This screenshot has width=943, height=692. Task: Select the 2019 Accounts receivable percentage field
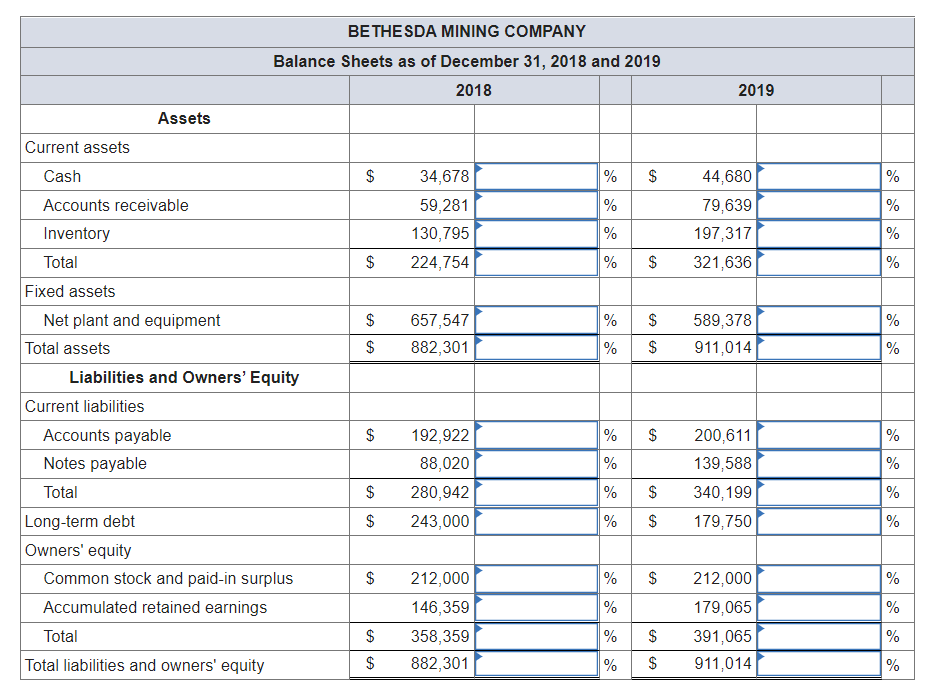pyautogui.click(x=819, y=205)
